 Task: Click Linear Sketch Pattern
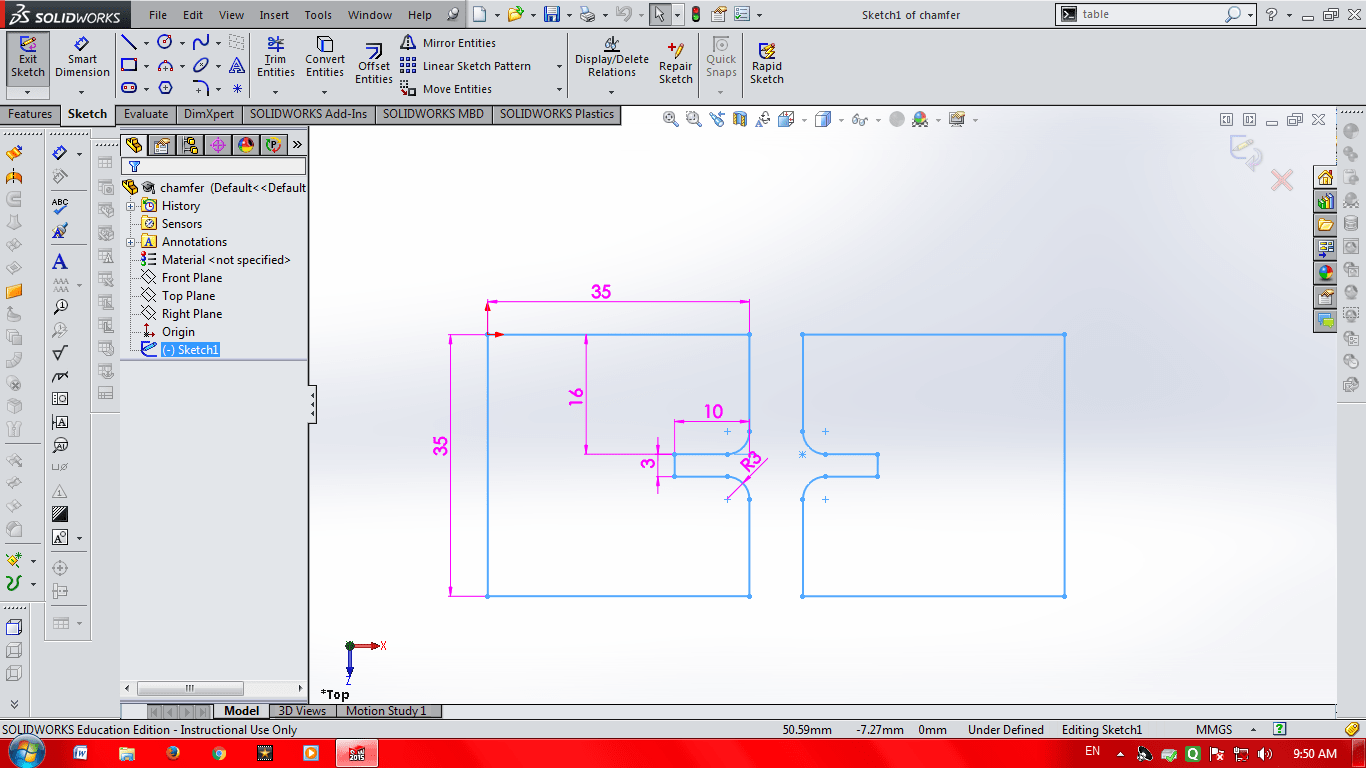[x=466, y=66]
